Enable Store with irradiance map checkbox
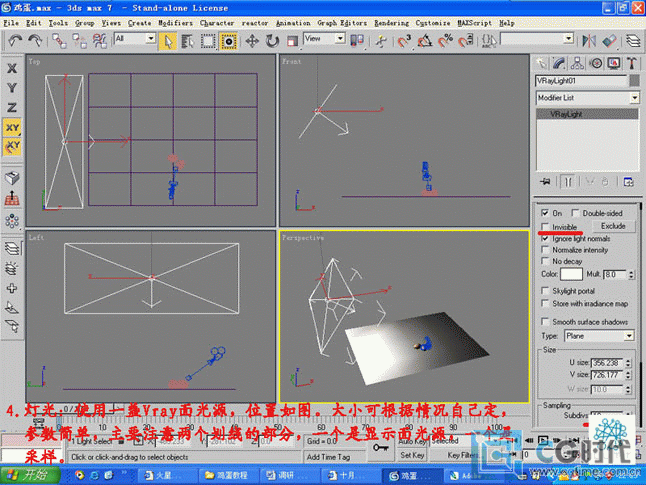Viewport: 646px width, 485px height. click(x=545, y=304)
